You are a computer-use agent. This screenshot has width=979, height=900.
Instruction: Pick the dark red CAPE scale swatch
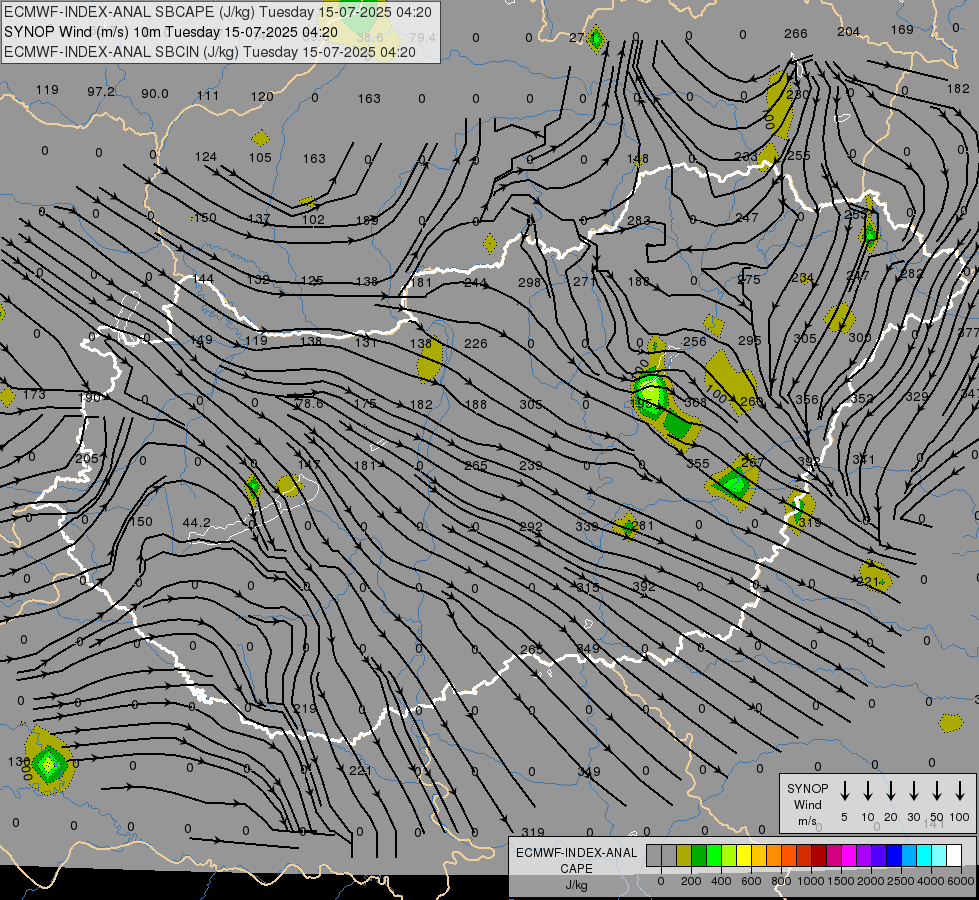pos(819,856)
